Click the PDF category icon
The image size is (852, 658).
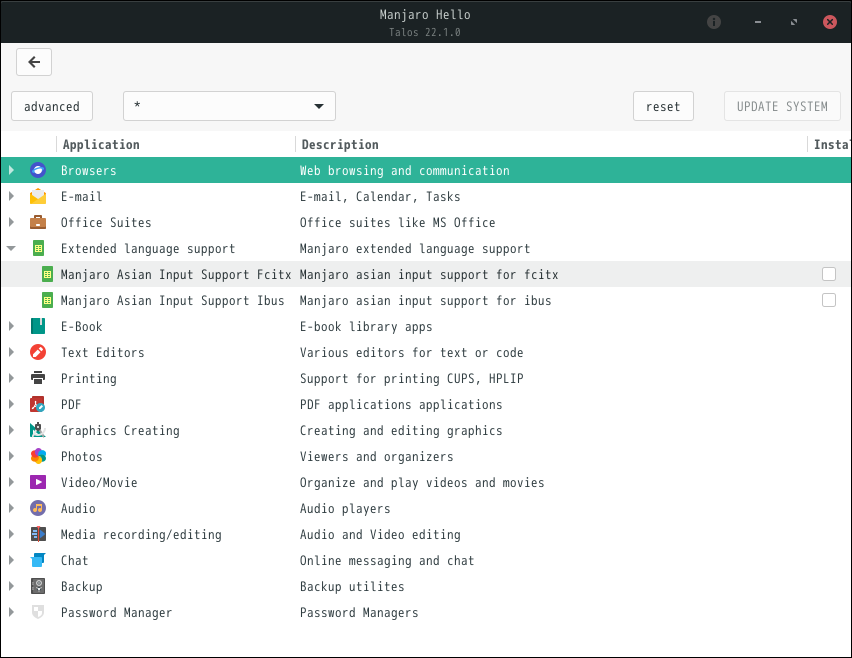(38, 404)
